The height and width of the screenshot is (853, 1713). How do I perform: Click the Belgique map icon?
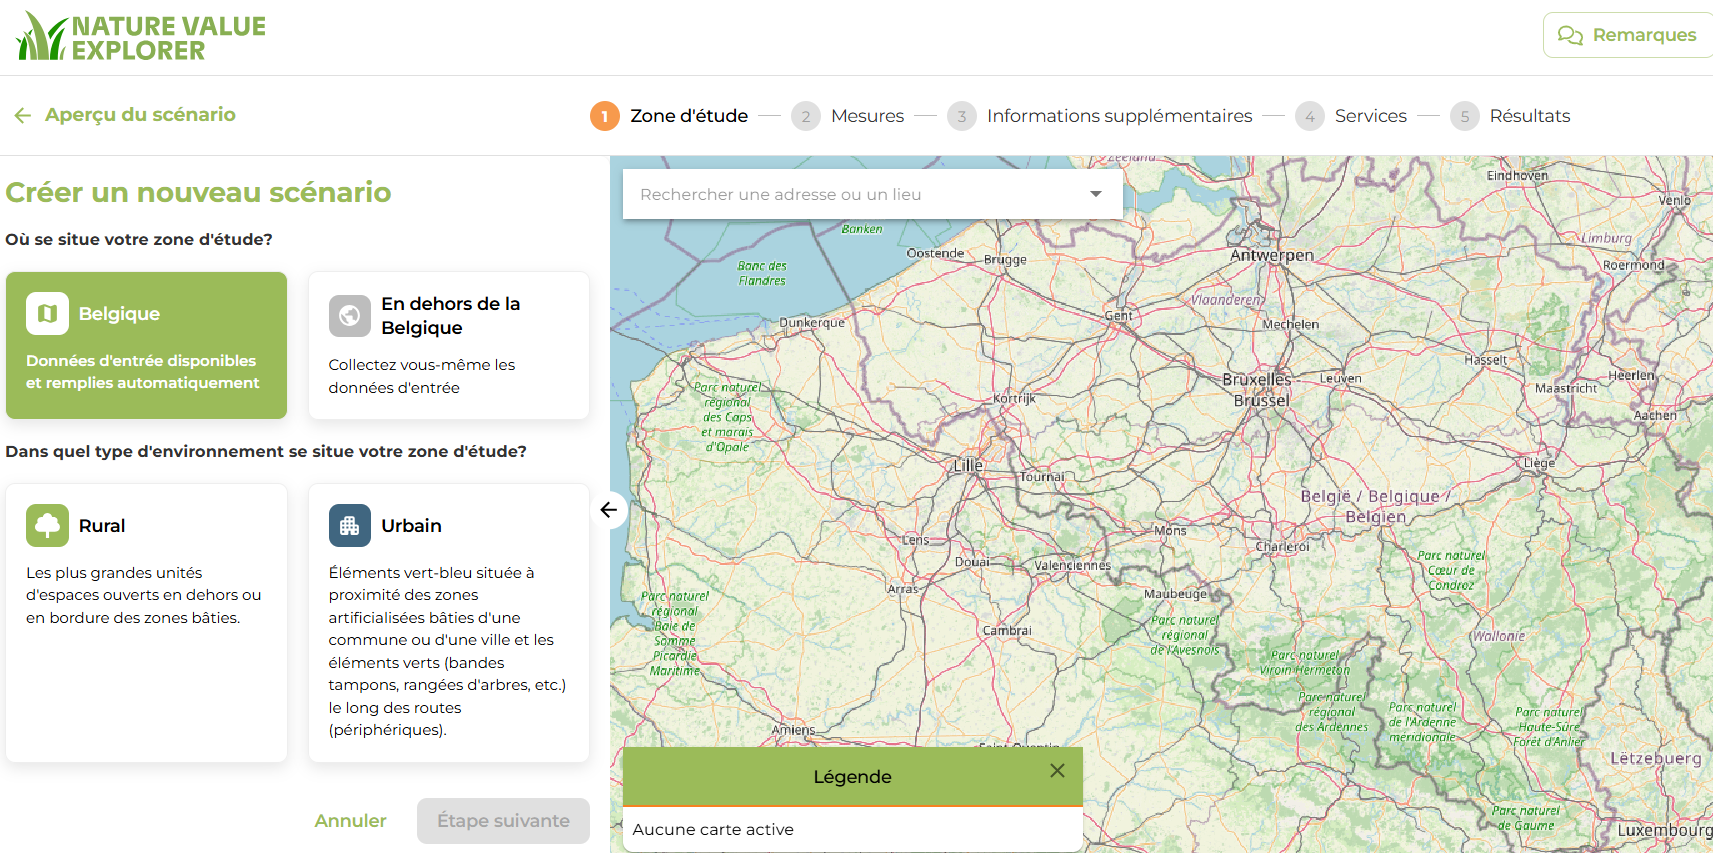47,314
